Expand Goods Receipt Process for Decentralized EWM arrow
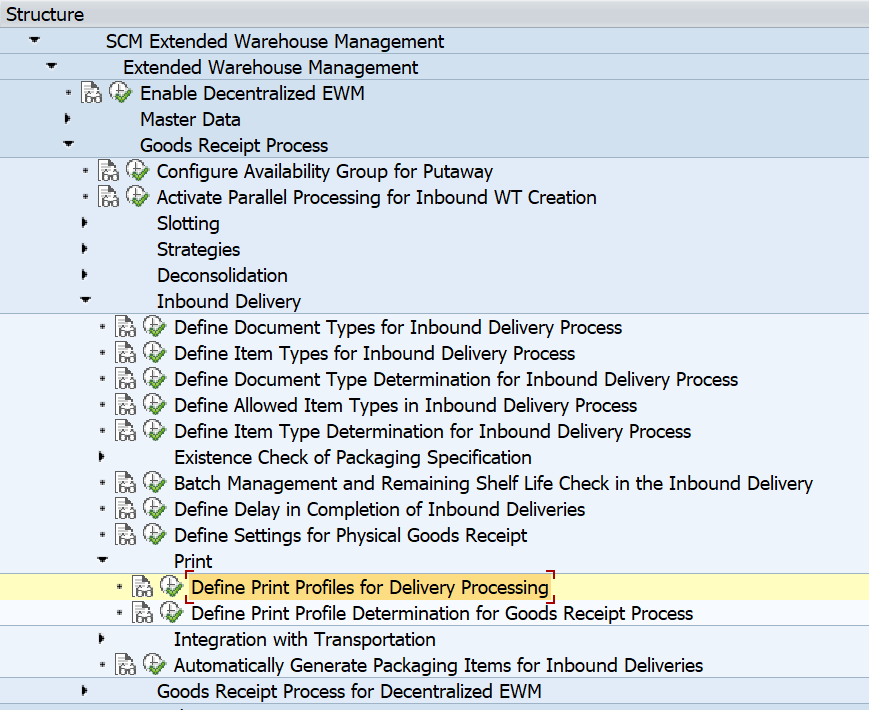The height and width of the screenshot is (710, 869). (85, 691)
